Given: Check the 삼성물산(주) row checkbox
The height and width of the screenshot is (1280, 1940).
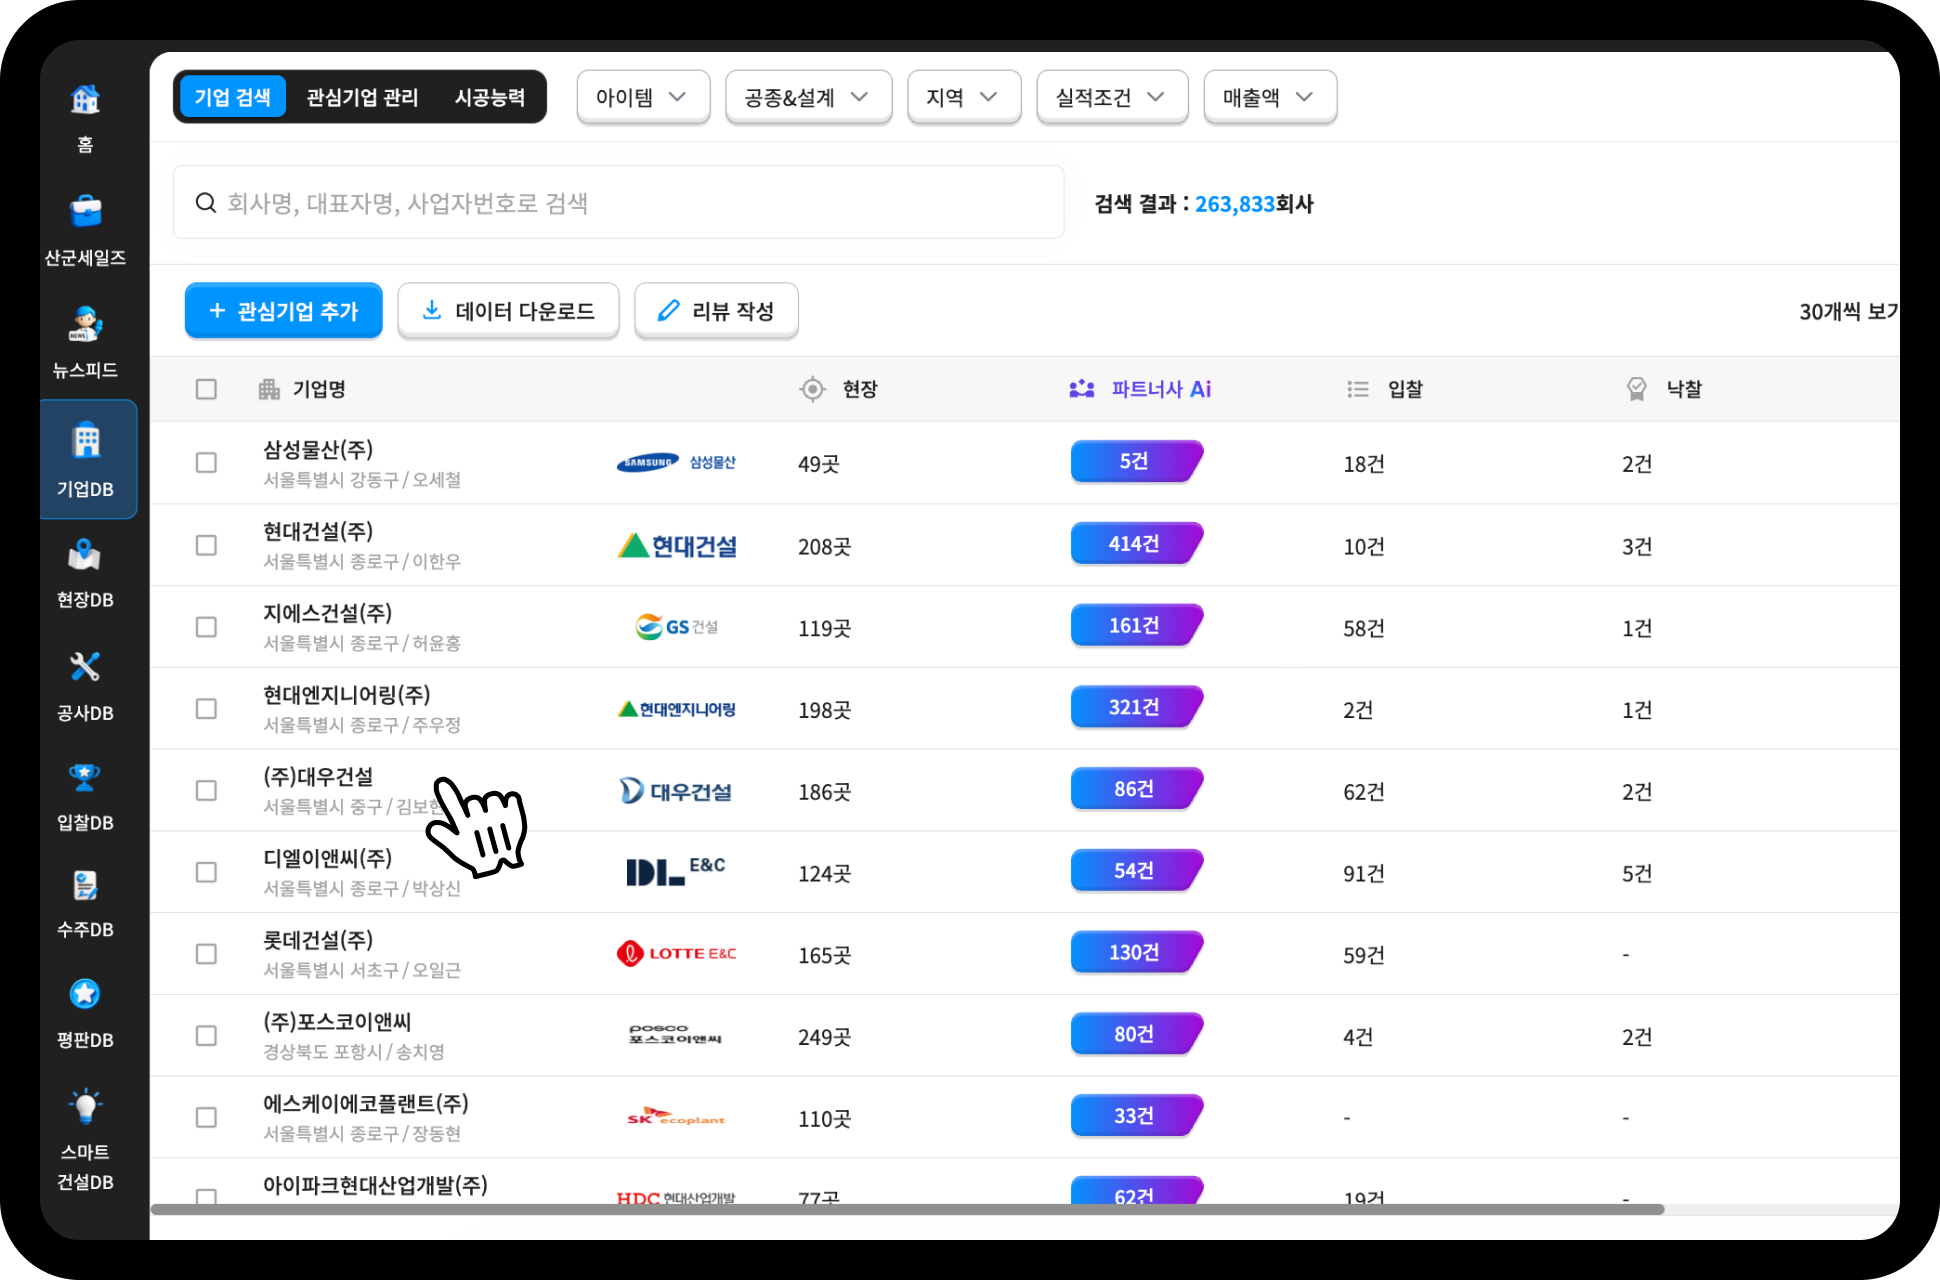Looking at the screenshot, I should (x=206, y=463).
